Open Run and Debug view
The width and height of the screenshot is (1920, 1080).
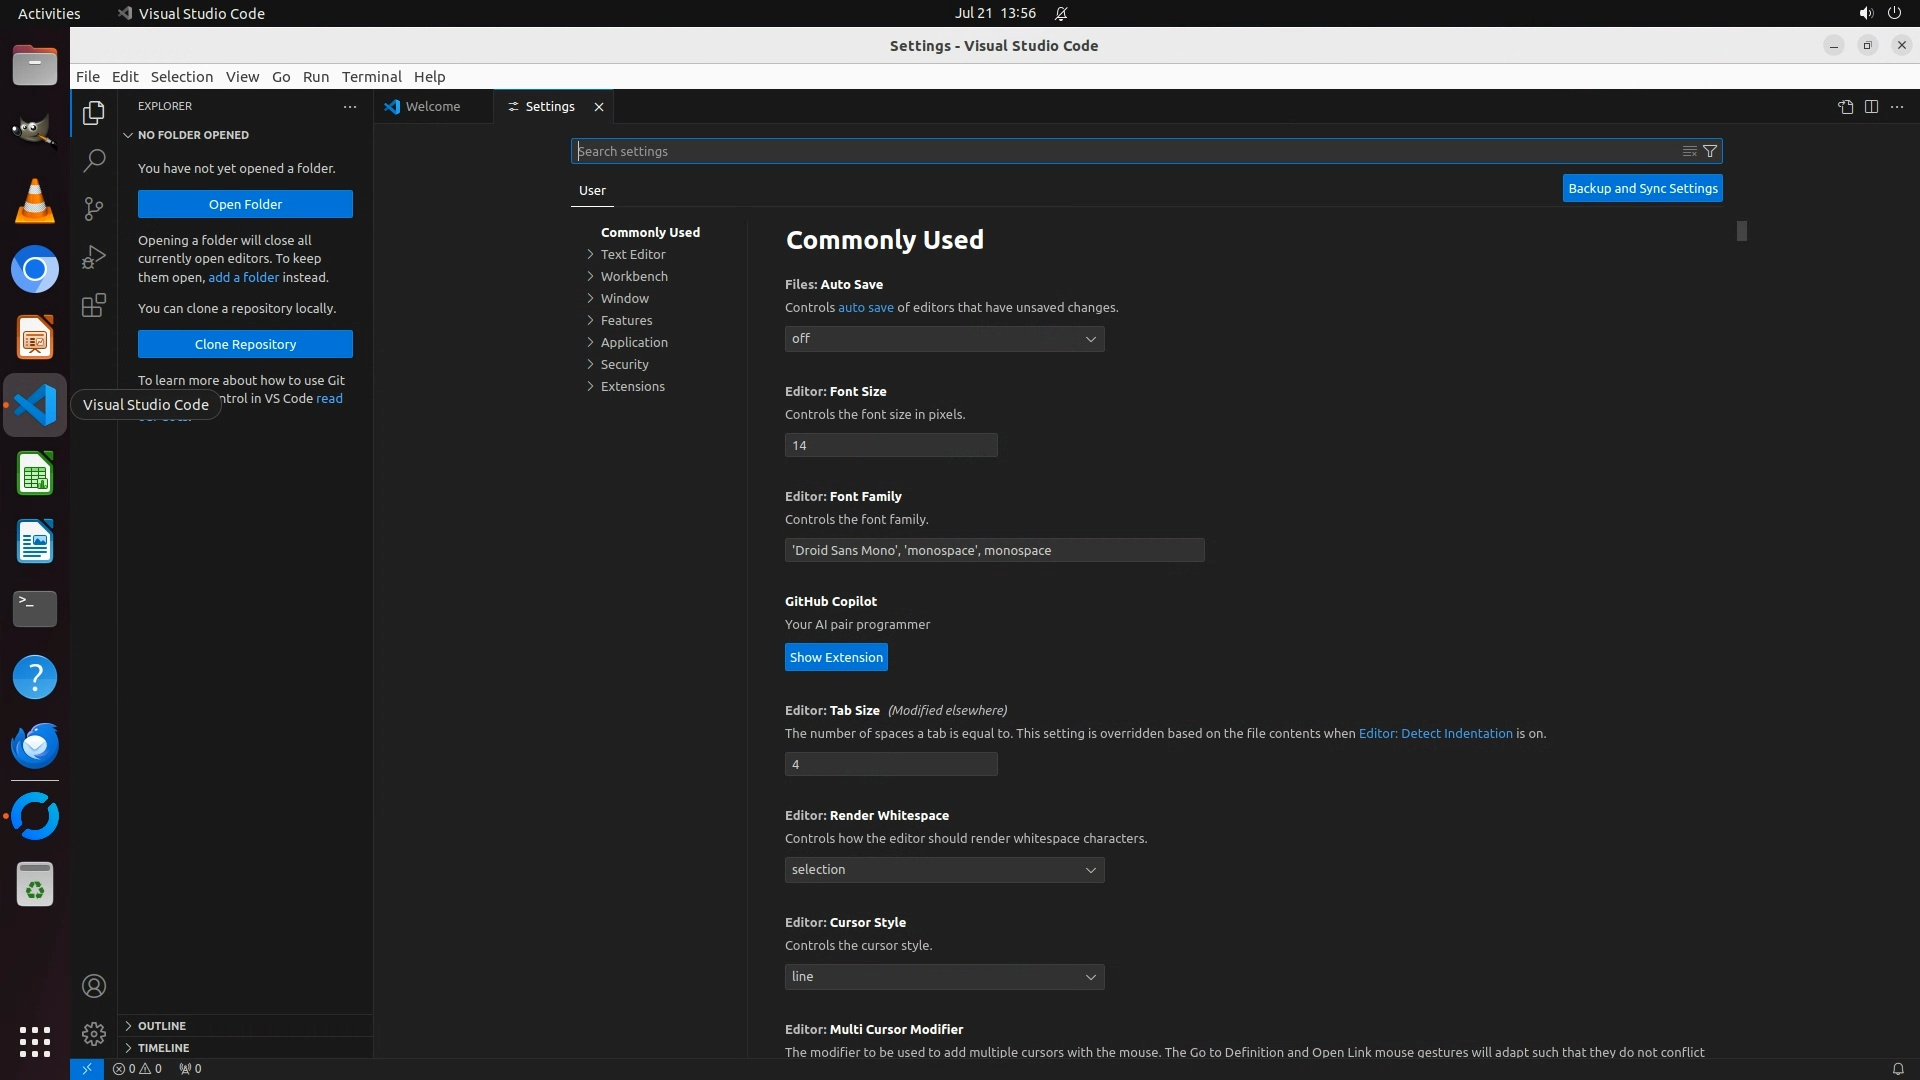(94, 257)
